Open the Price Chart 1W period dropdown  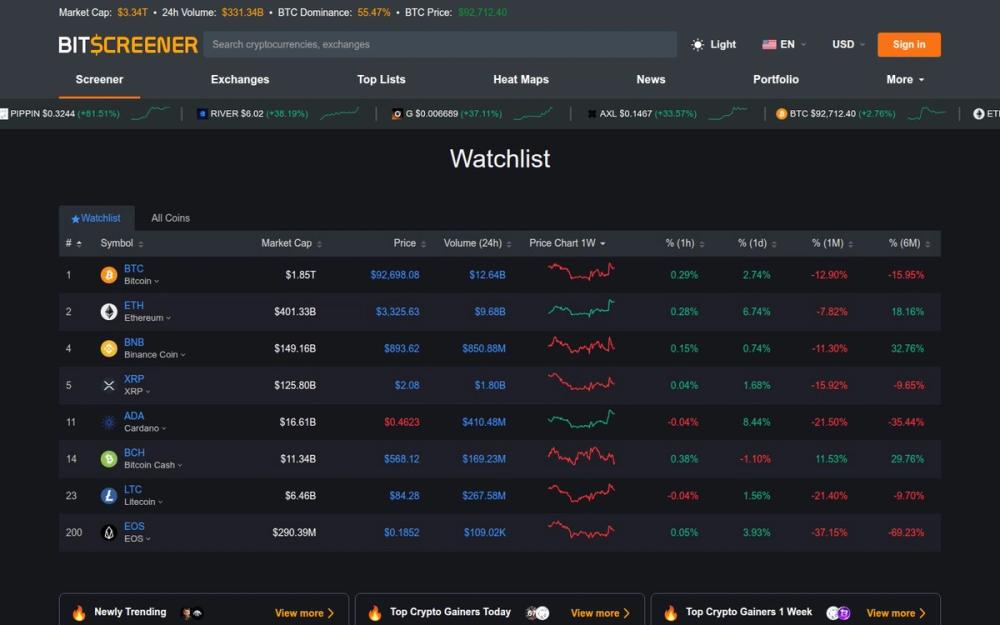[567, 244]
